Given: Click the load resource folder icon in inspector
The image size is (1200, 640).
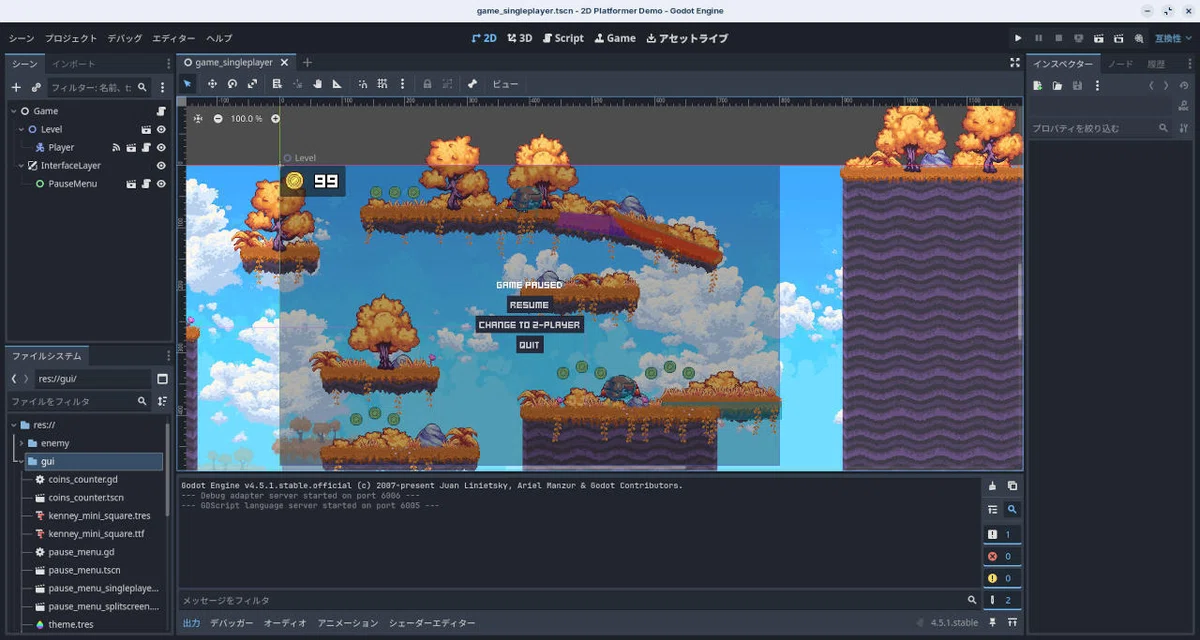Looking at the screenshot, I should click(x=1057, y=86).
